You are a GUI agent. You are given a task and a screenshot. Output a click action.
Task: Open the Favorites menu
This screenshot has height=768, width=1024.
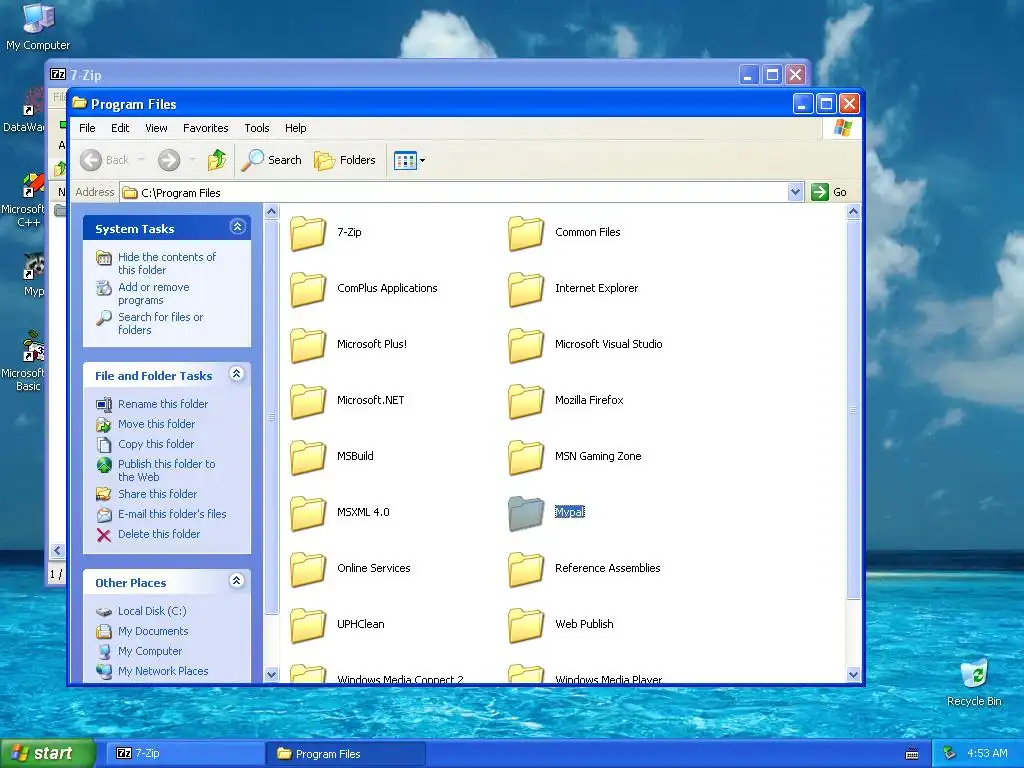(x=206, y=128)
